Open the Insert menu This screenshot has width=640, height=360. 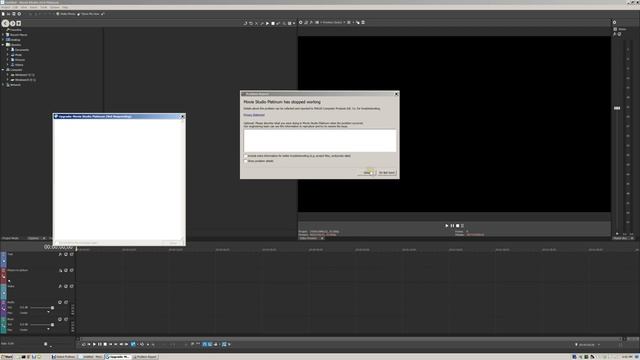coord(33,7)
